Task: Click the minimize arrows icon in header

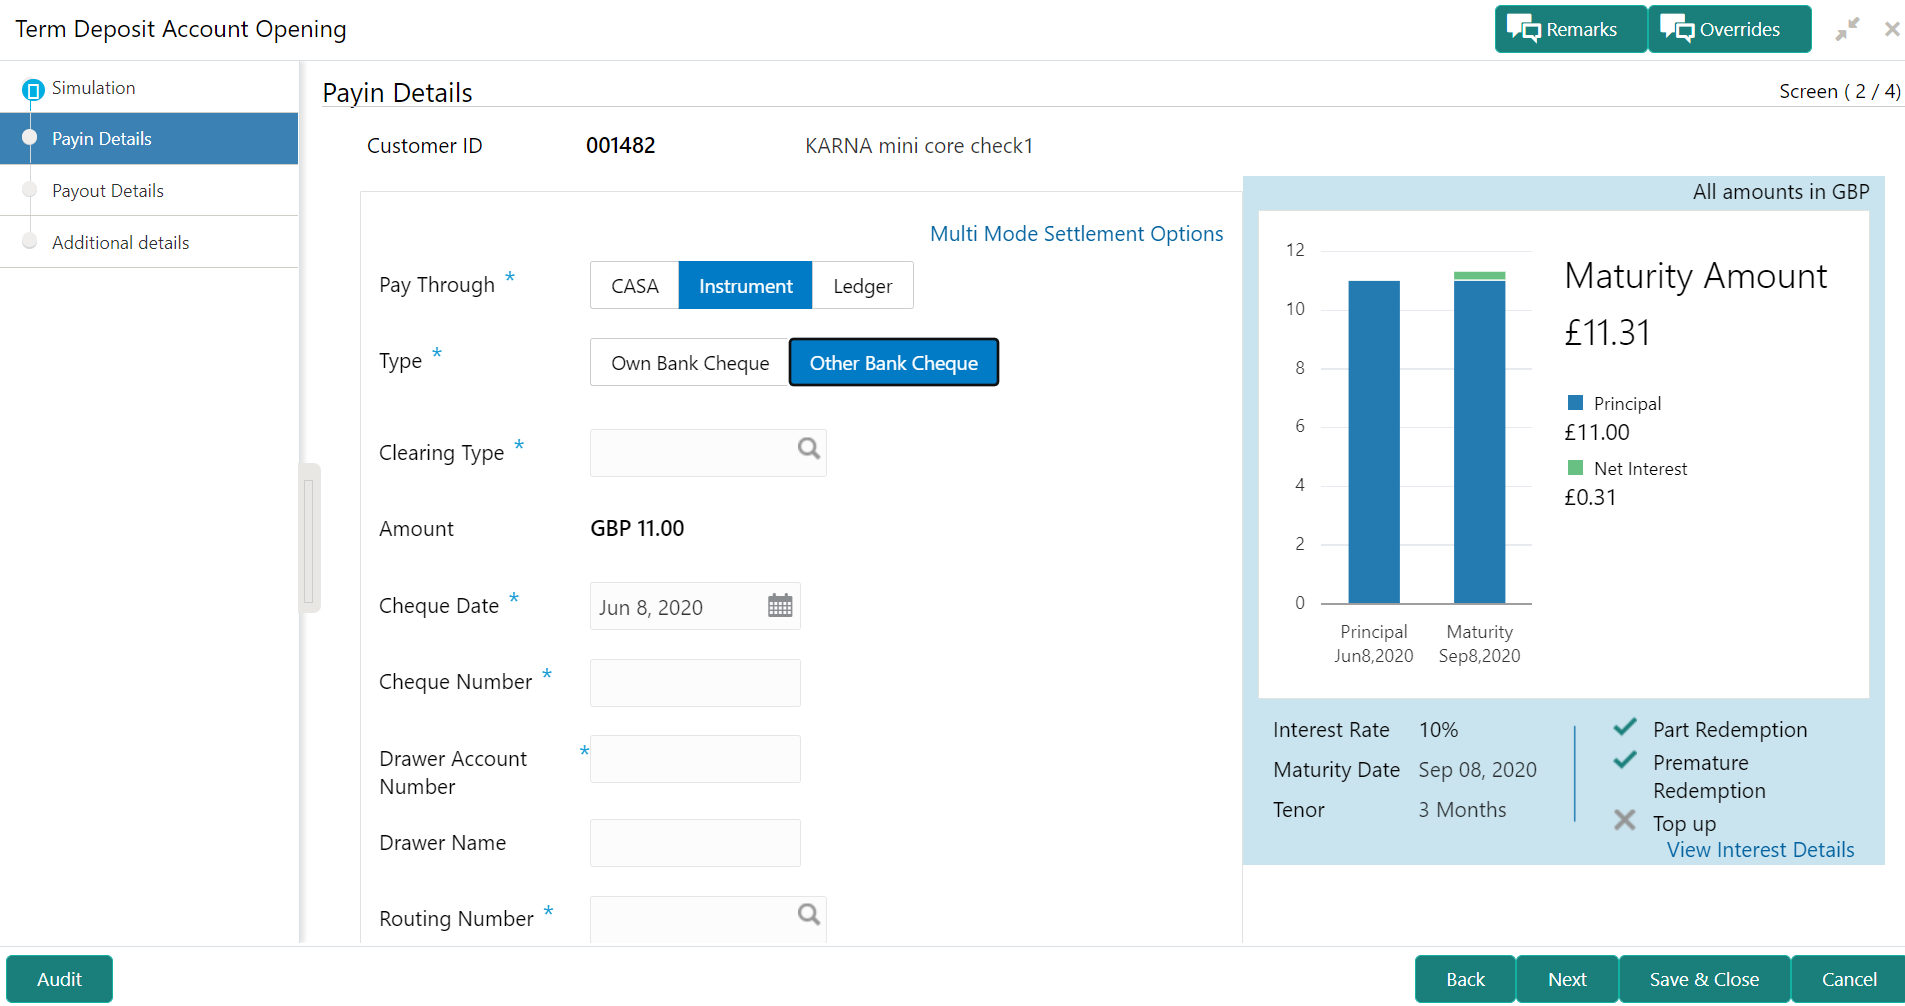Action: point(1847,29)
